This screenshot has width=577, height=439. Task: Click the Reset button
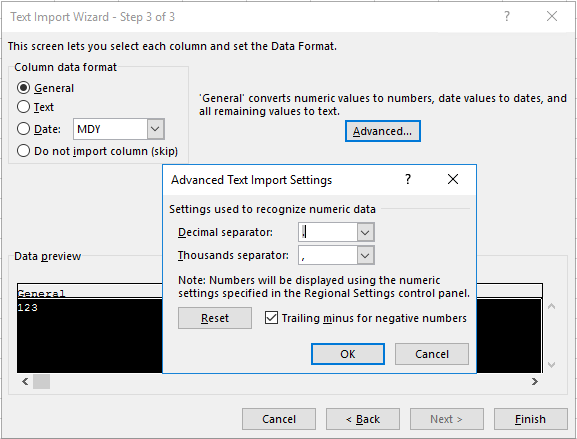[x=215, y=318]
